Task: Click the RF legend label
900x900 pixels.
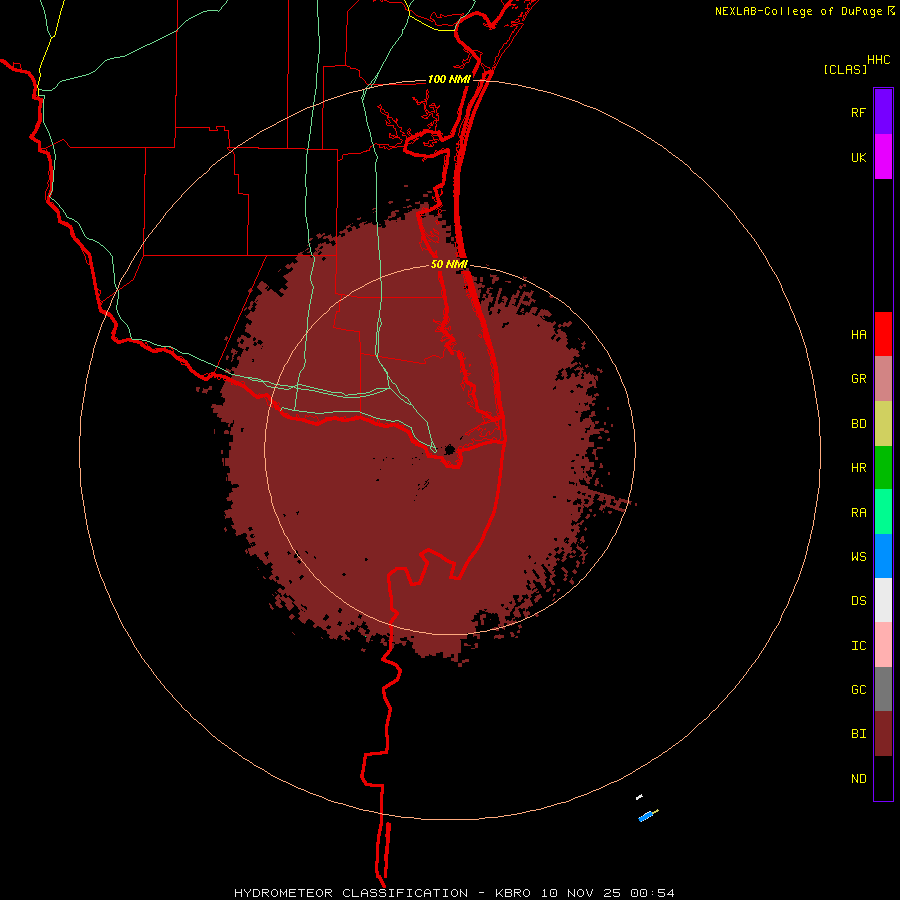Action: [x=858, y=113]
